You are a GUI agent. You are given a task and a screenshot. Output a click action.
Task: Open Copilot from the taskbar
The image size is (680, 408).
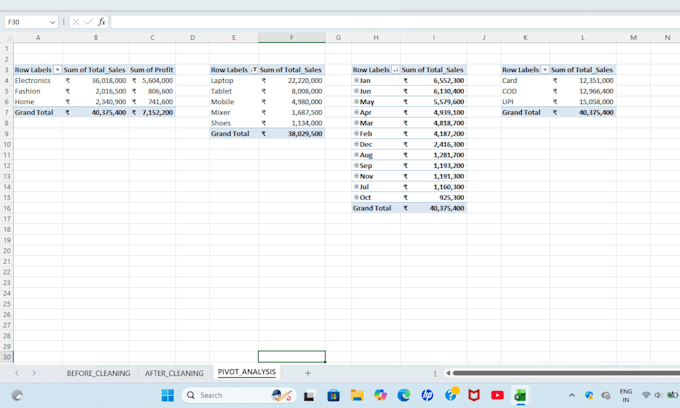pyautogui.click(x=380, y=395)
